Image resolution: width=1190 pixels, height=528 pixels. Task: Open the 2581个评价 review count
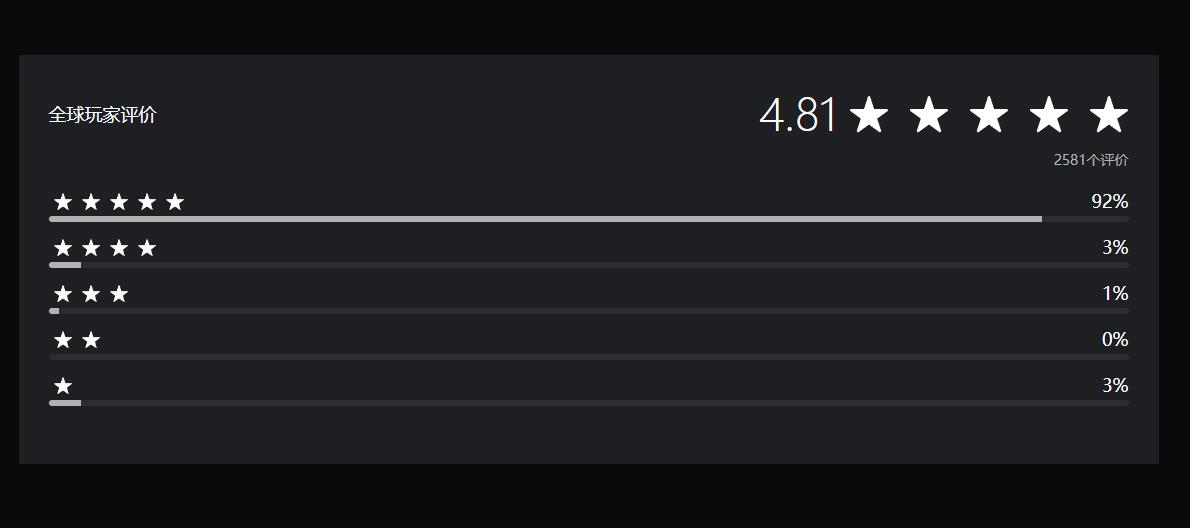click(1090, 160)
